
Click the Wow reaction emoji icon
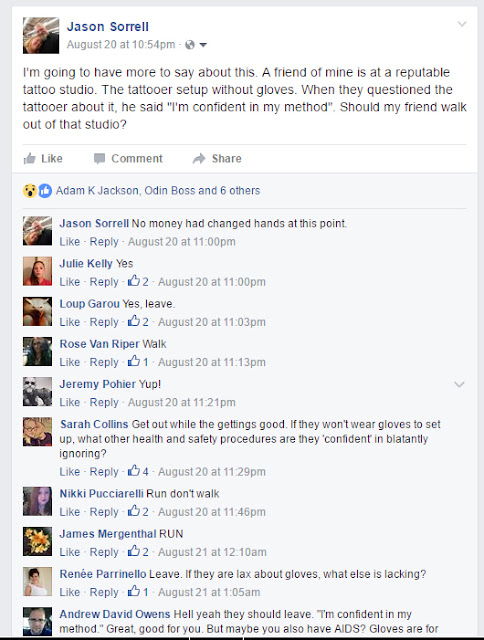point(30,191)
